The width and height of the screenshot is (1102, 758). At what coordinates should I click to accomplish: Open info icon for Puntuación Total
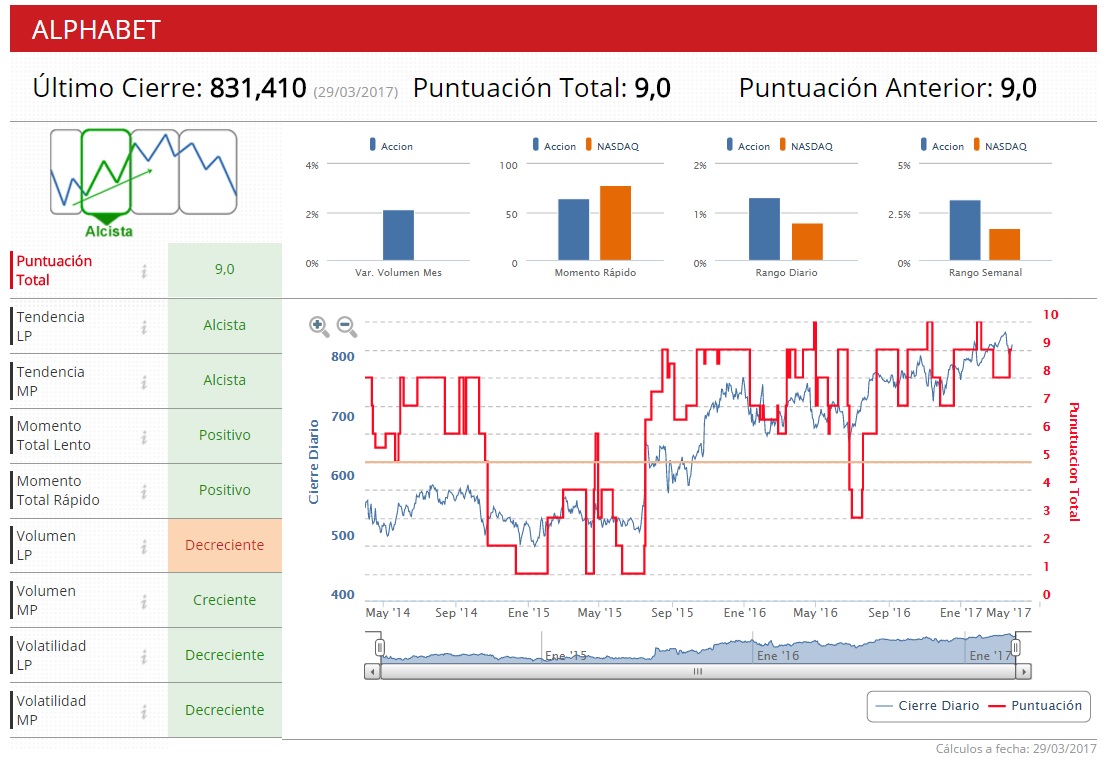pyautogui.click(x=144, y=270)
